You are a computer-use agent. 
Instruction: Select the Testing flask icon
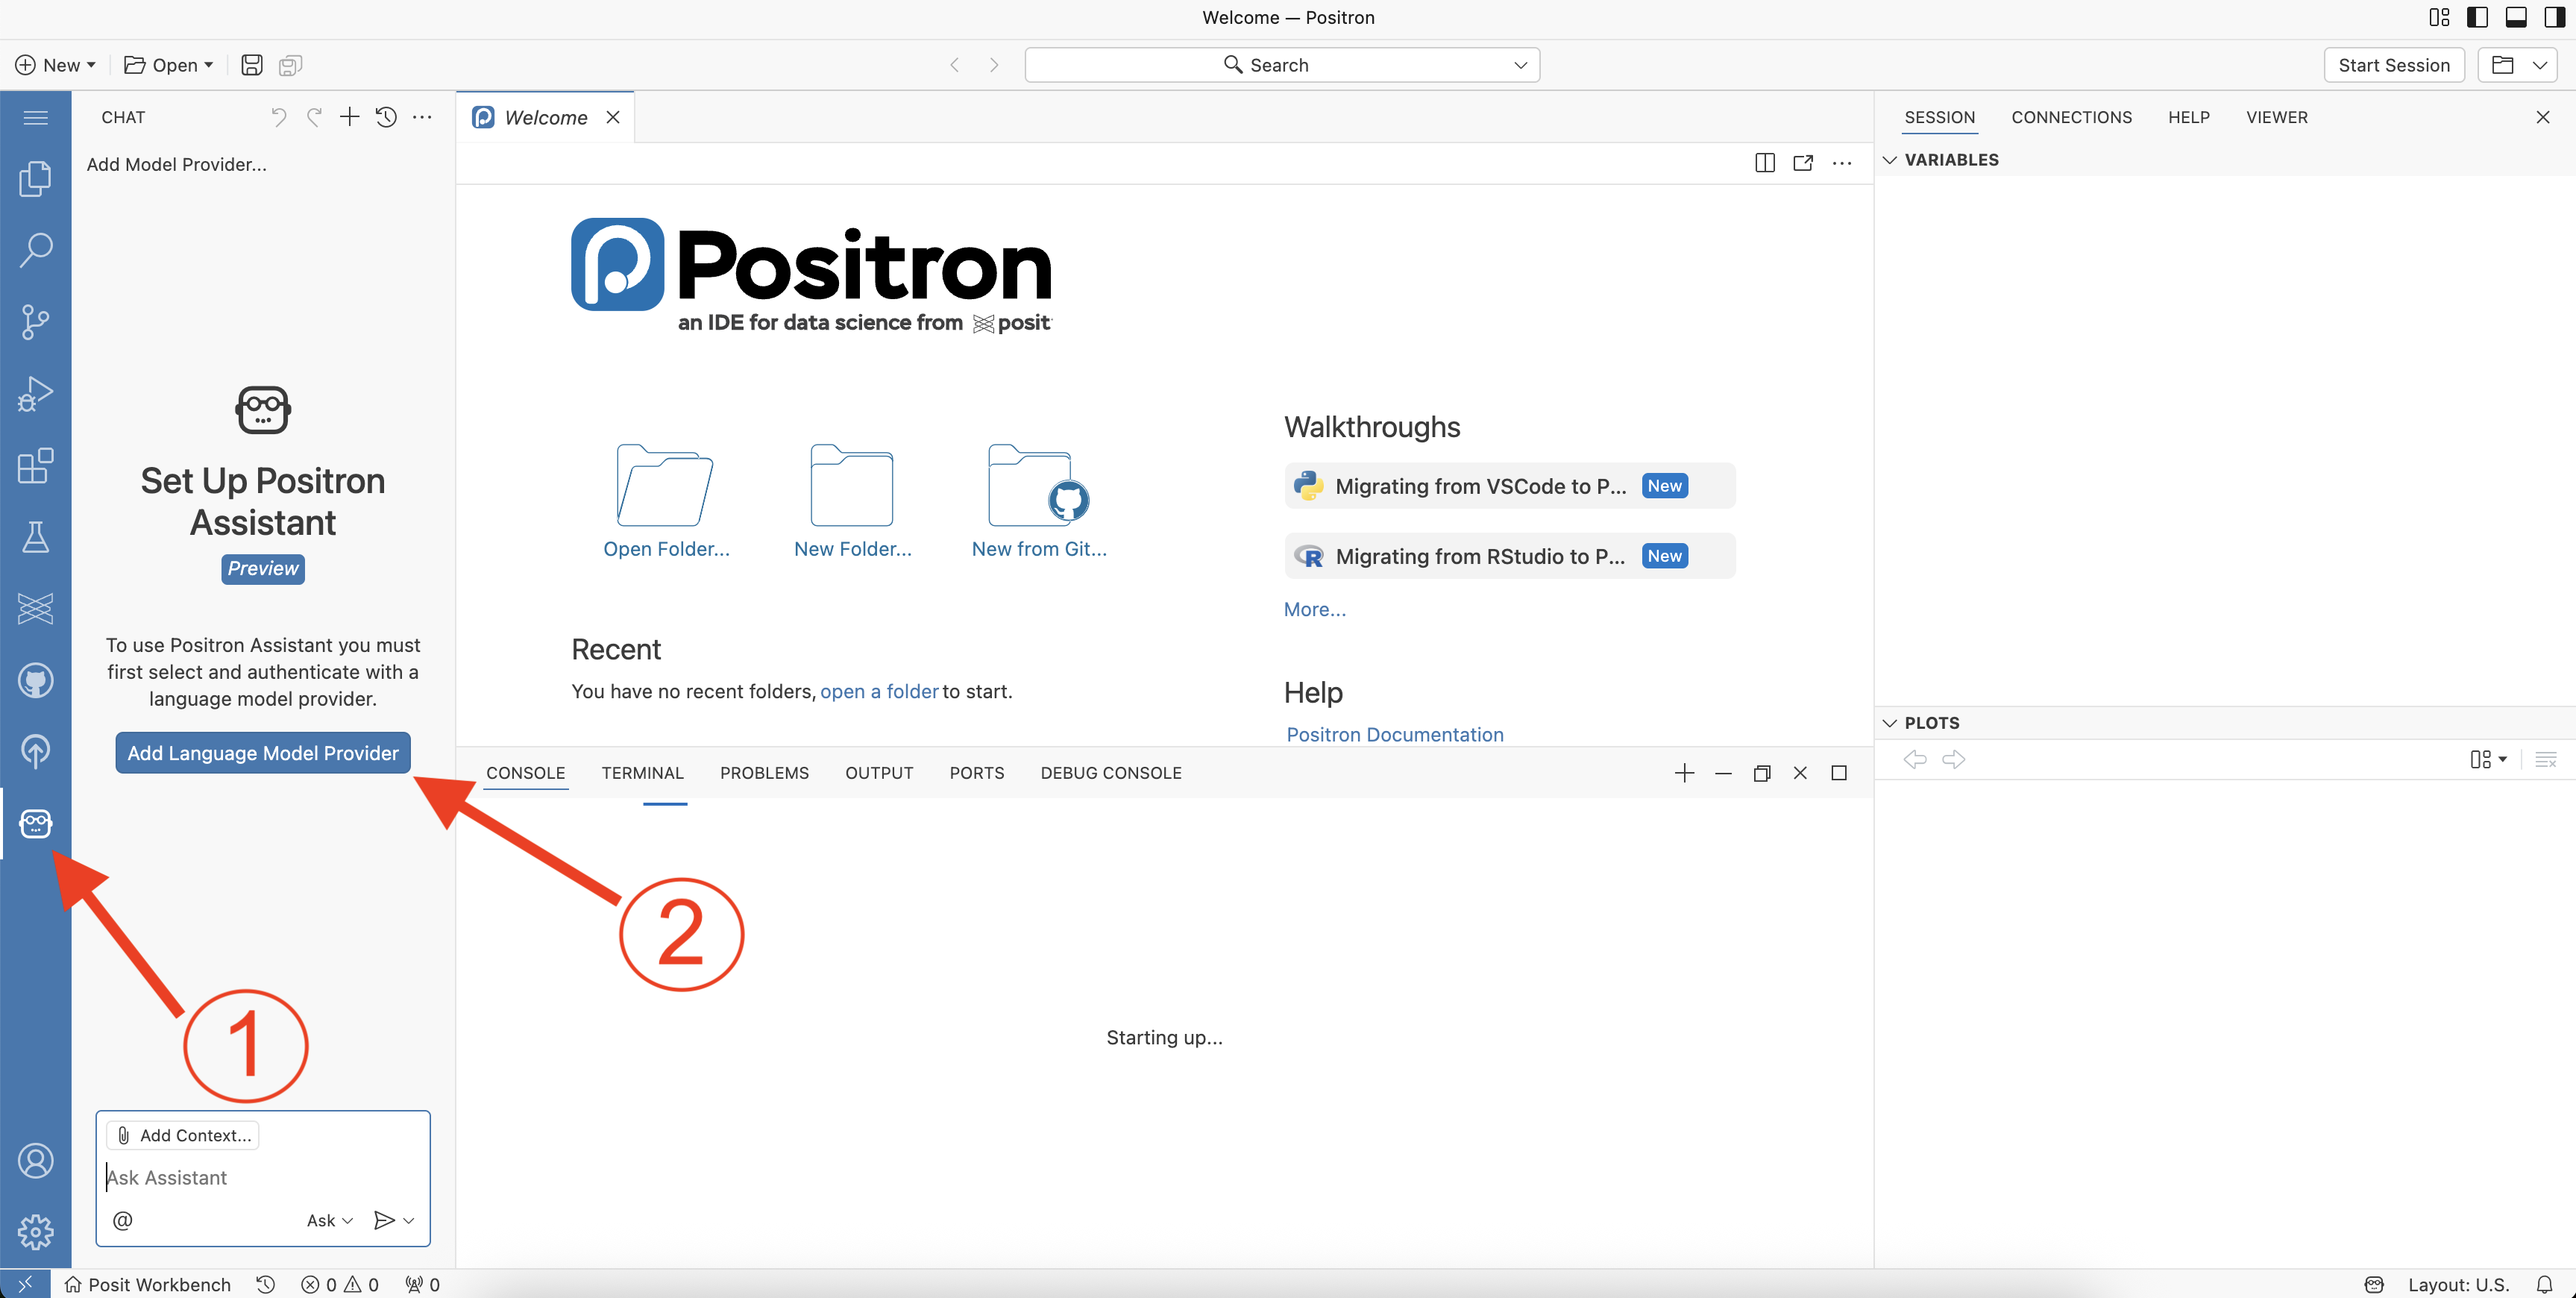coord(36,538)
